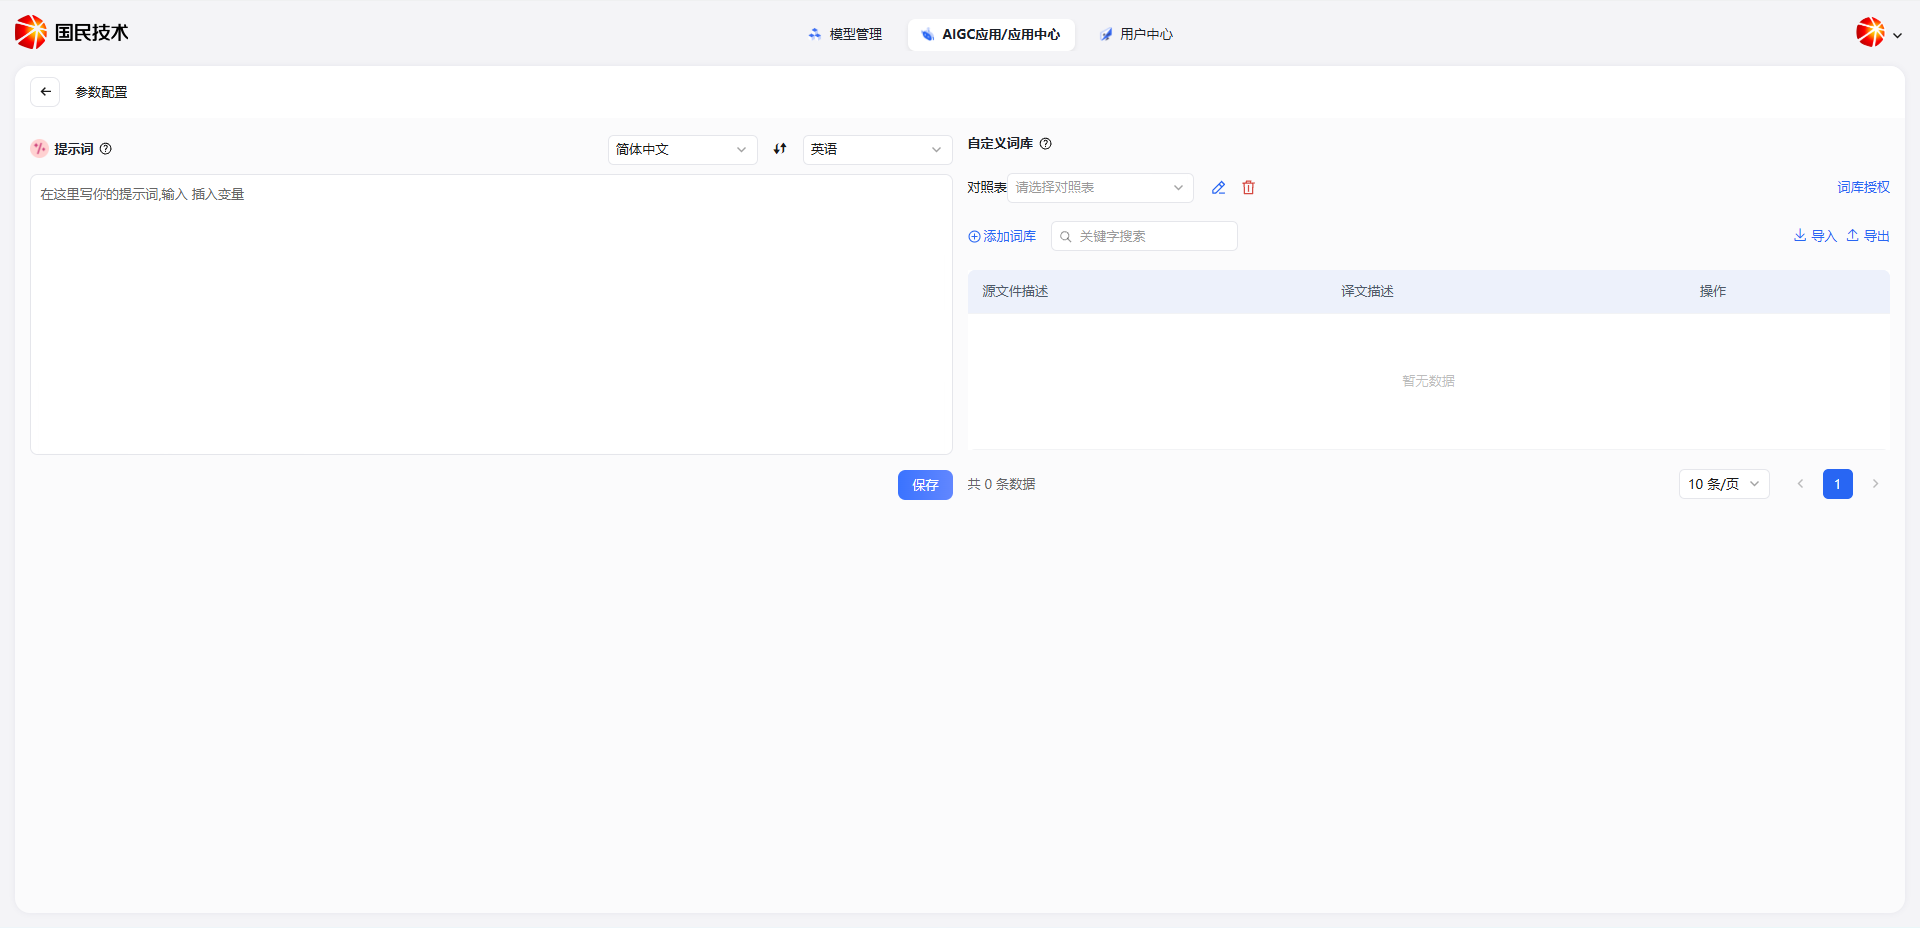Go back with the arrow button
1920x928 pixels.
point(45,92)
